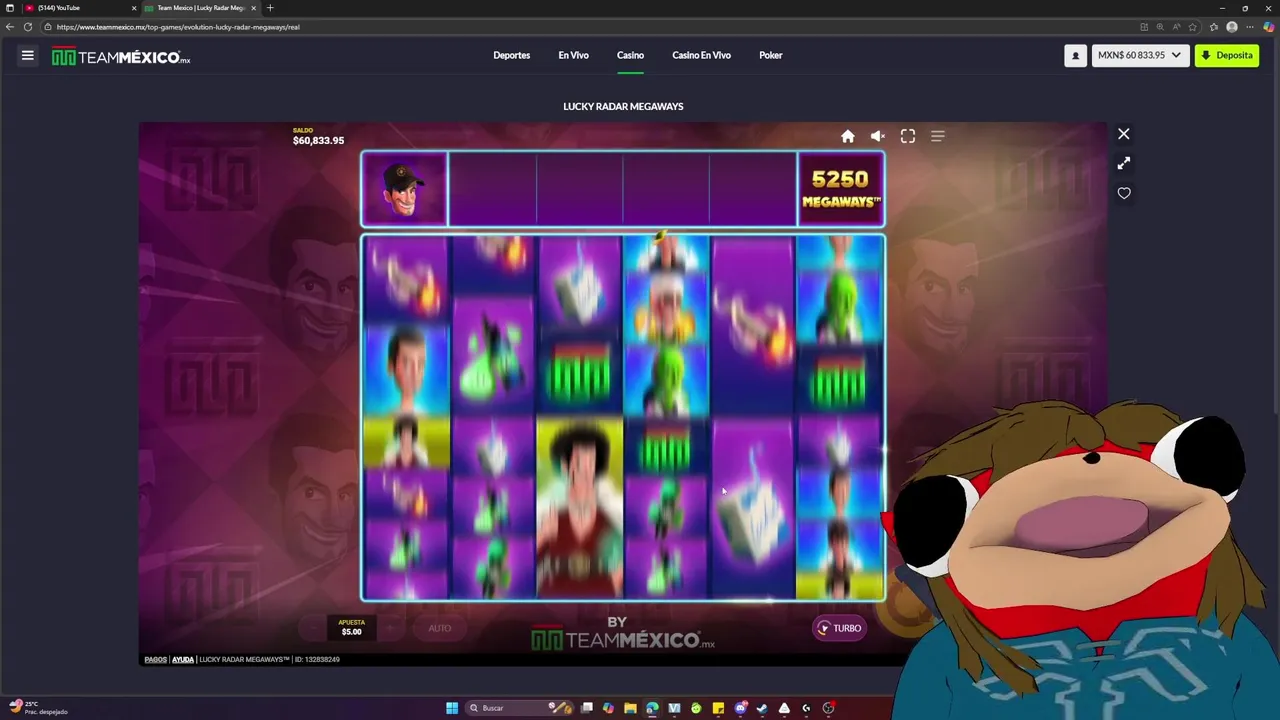Reload the page in browser
This screenshot has height=720, width=1280.
27,27
